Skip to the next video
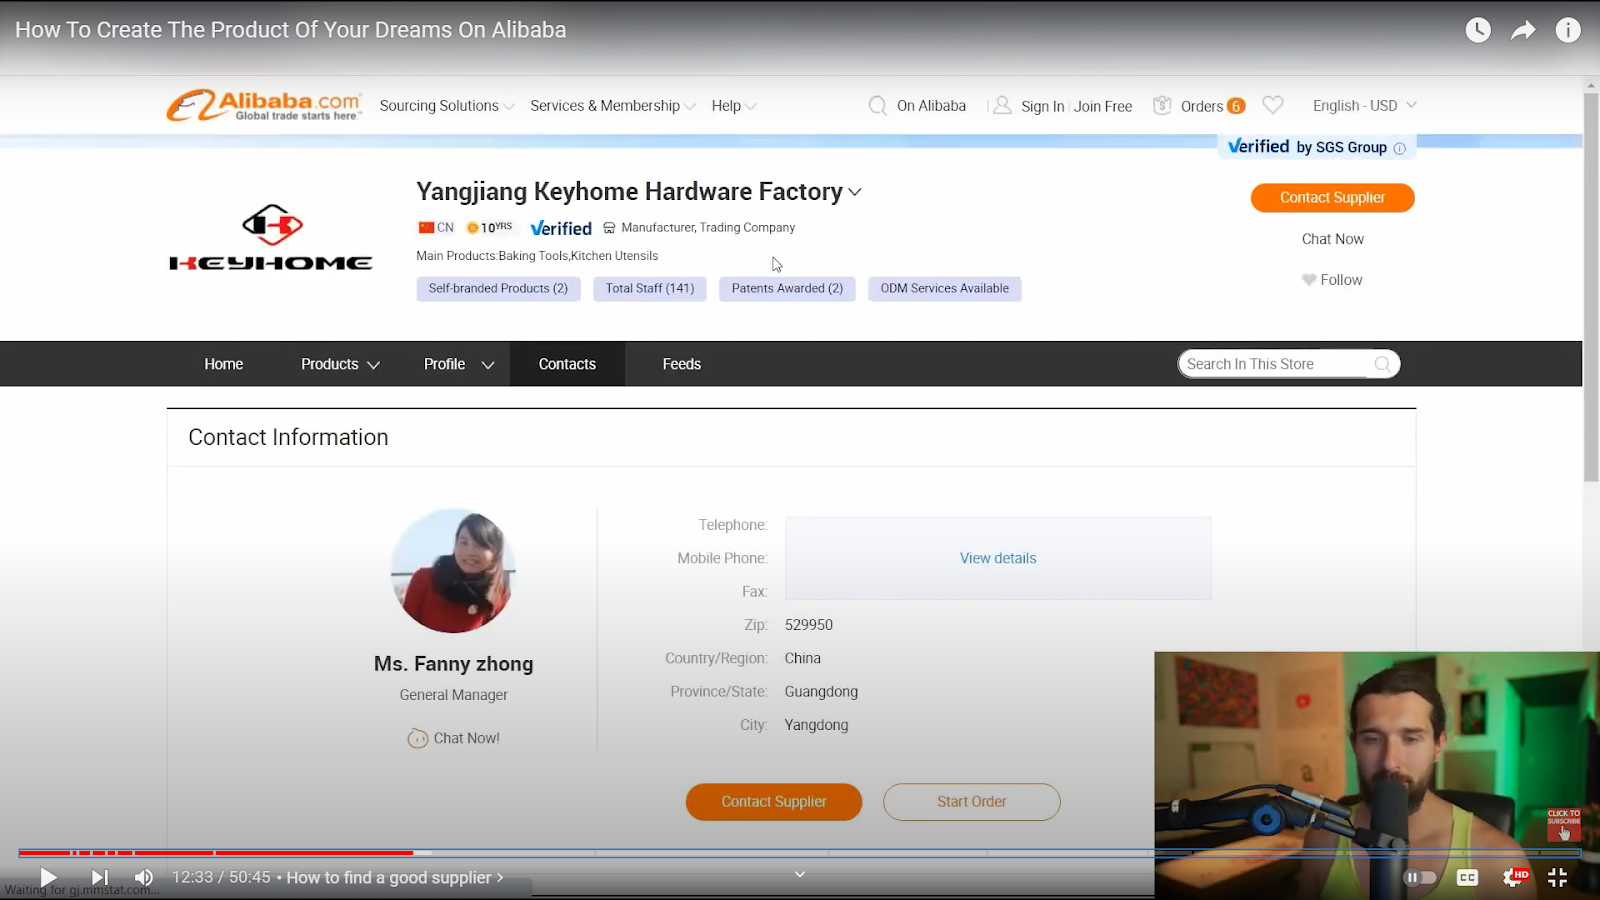1600x900 pixels. pyautogui.click(x=100, y=877)
